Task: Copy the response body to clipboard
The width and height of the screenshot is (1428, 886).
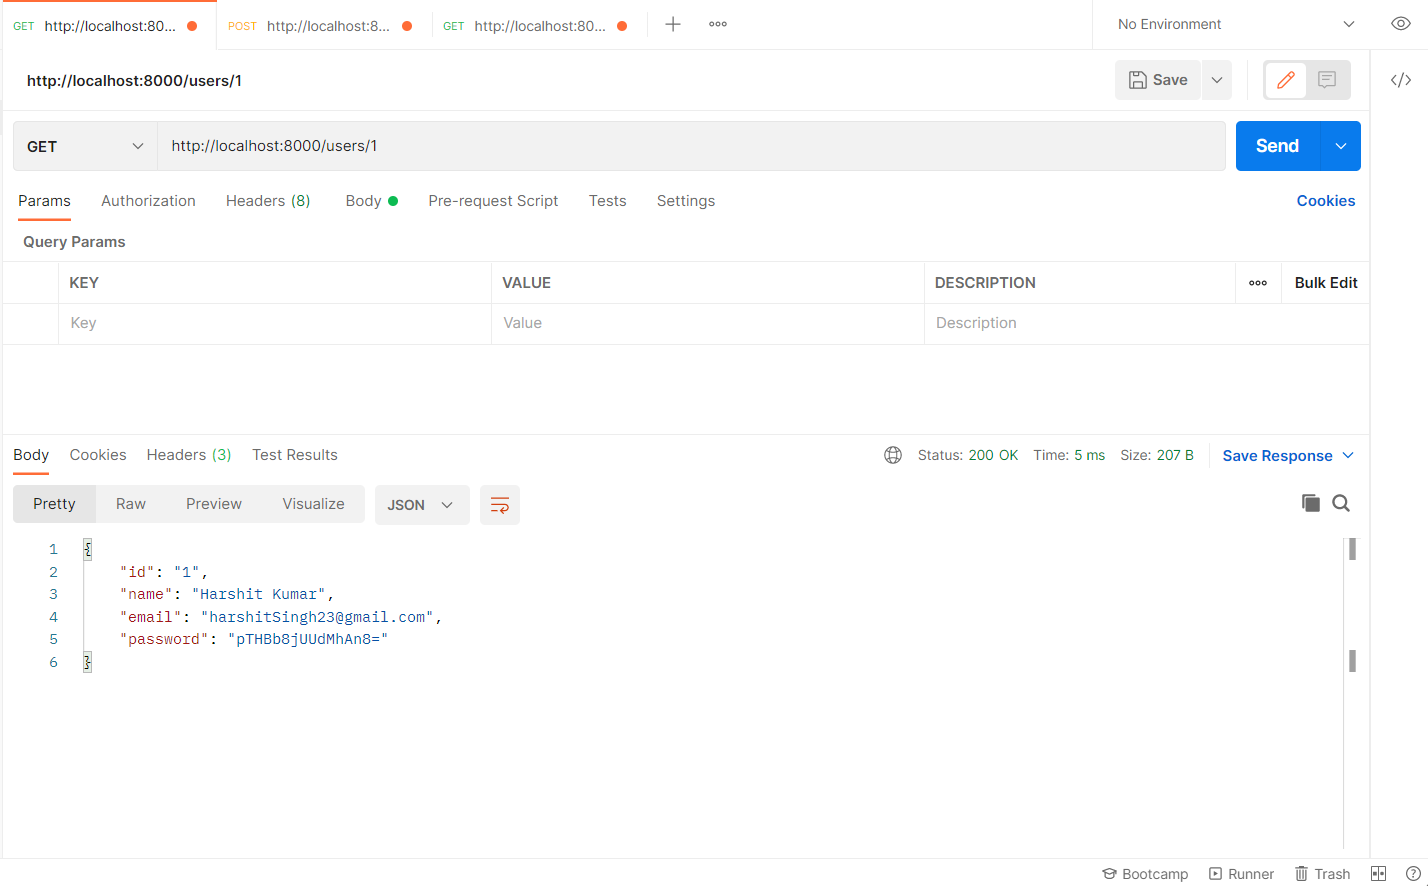Action: pos(1310,503)
